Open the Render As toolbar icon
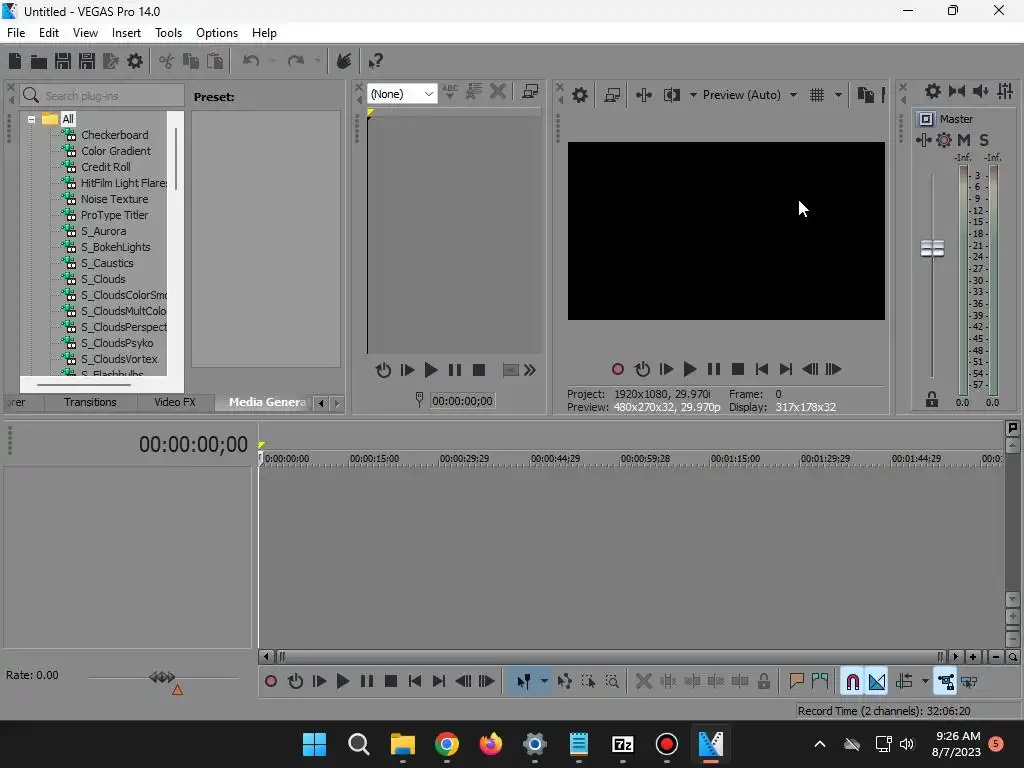1024x768 pixels. (x=111, y=61)
